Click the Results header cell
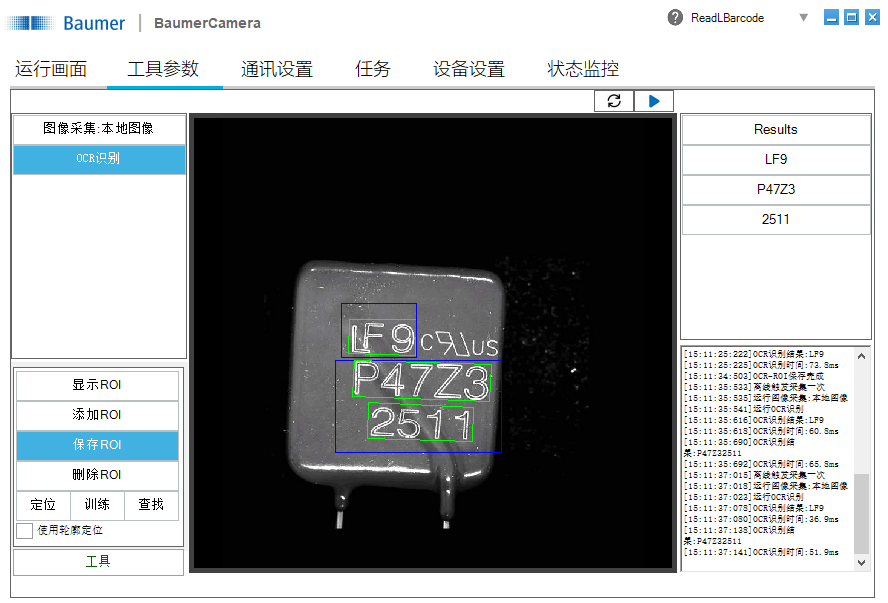Screen dimensions: 888x603 point(776,130)
